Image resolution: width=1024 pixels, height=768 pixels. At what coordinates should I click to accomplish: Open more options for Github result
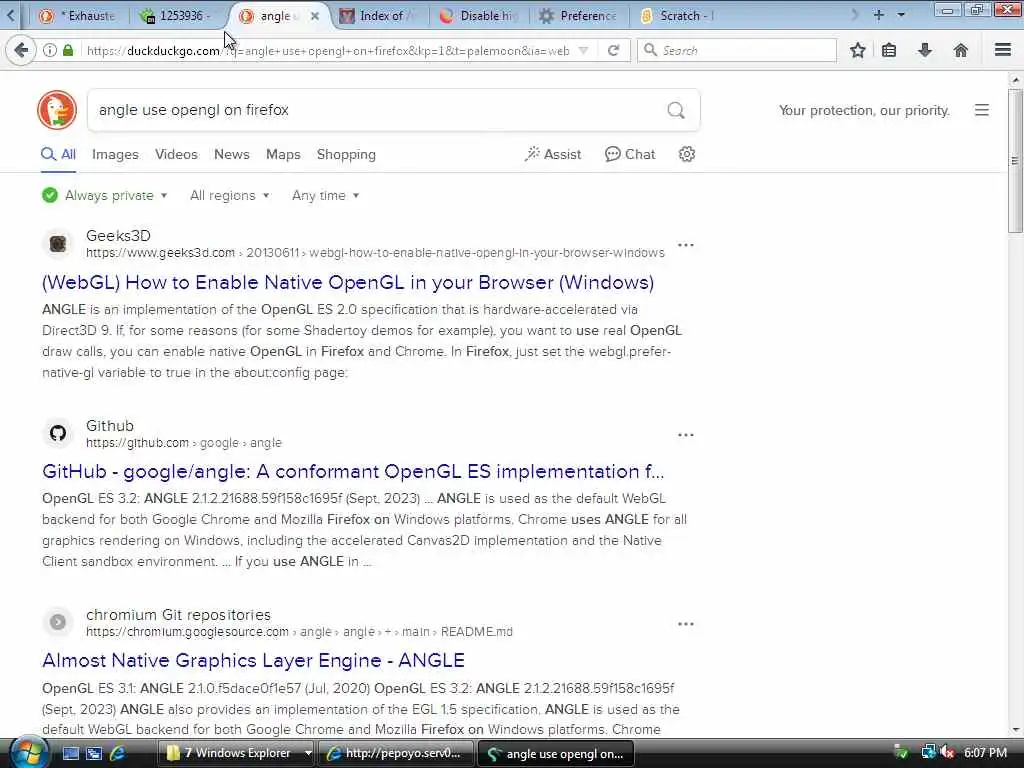click(686, 435)
